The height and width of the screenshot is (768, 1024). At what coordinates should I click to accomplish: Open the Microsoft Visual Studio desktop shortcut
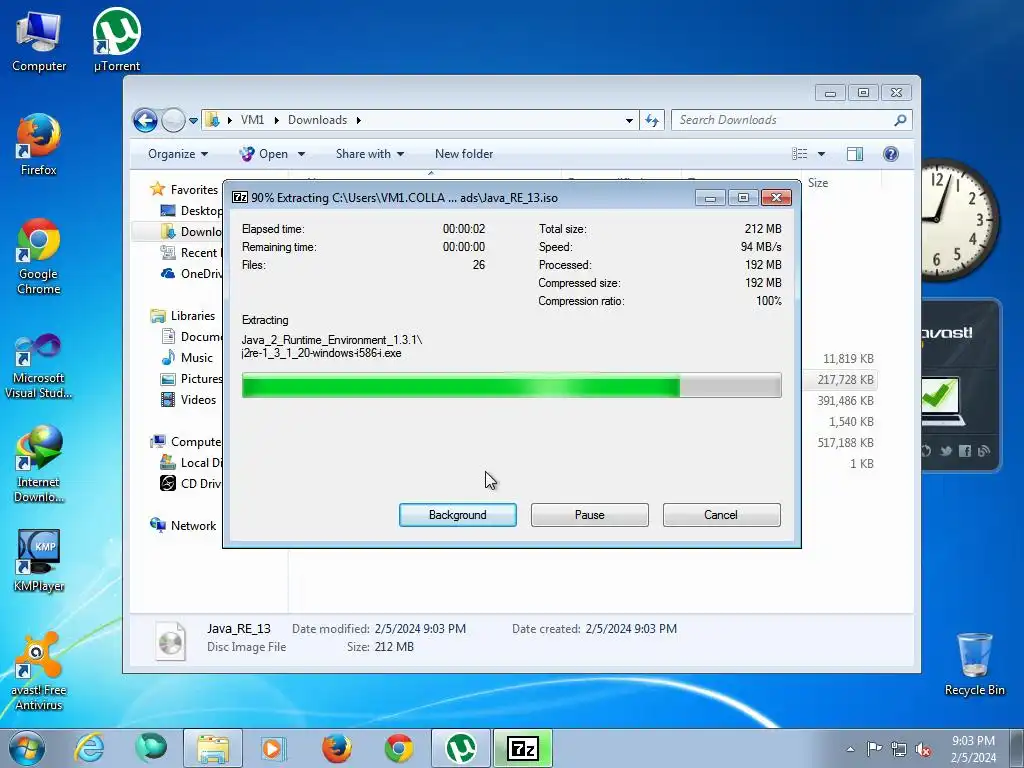(x=39, y=366)
